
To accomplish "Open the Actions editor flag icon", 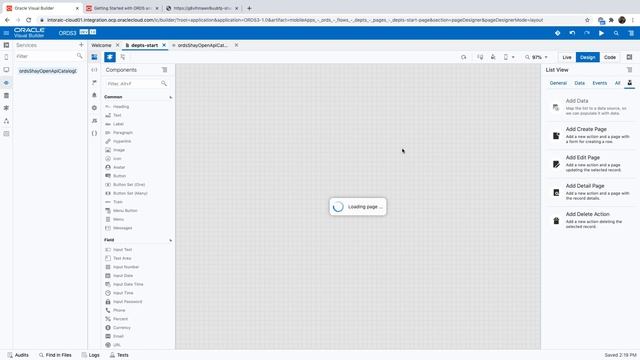I will [x=94, y=82].
